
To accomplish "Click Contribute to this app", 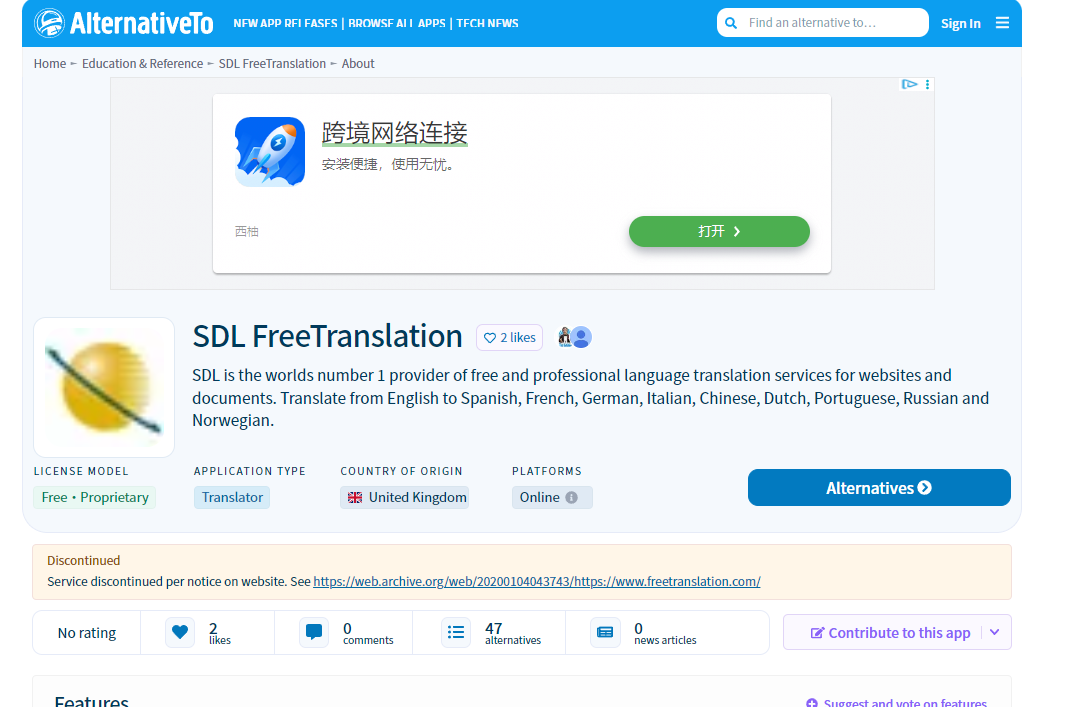I will tap(890, 633).
